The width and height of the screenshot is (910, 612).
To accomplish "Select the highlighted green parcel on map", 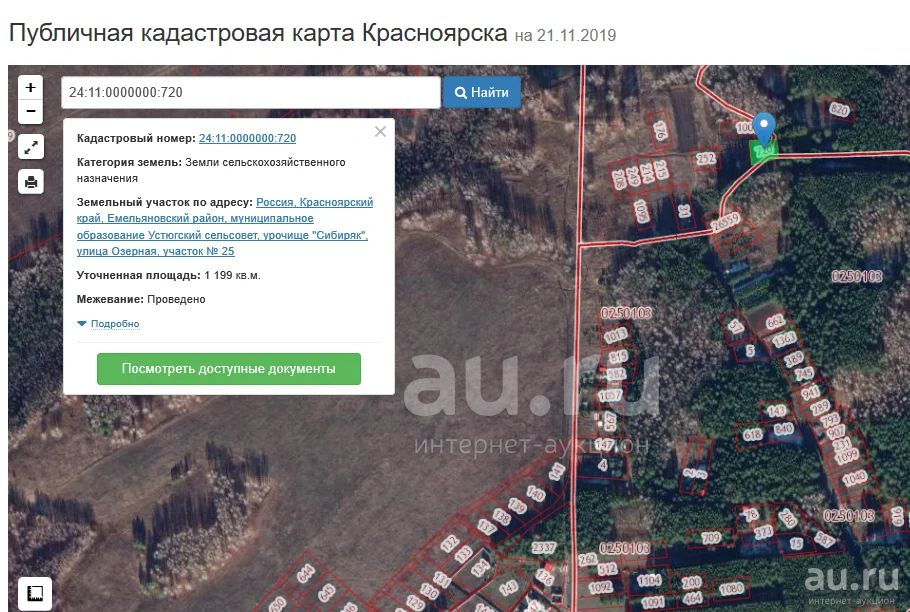I will point(763,151).
